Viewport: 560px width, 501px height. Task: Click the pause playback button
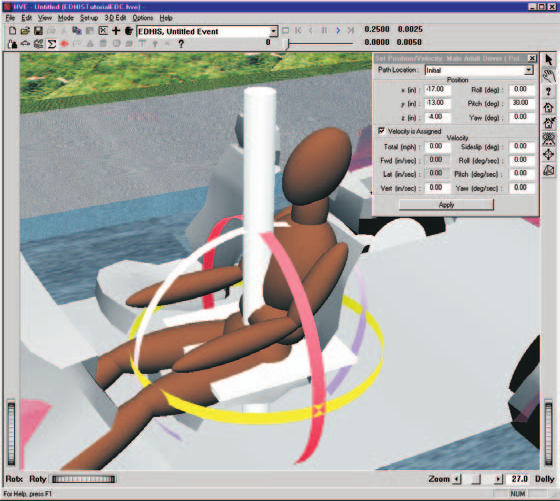pos(324,31)
